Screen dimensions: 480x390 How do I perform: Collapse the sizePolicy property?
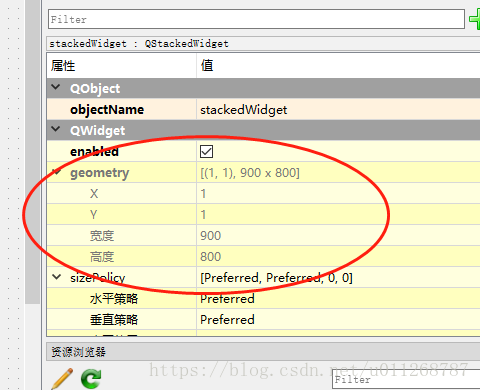pyautogui.click(x=57, y=277)
